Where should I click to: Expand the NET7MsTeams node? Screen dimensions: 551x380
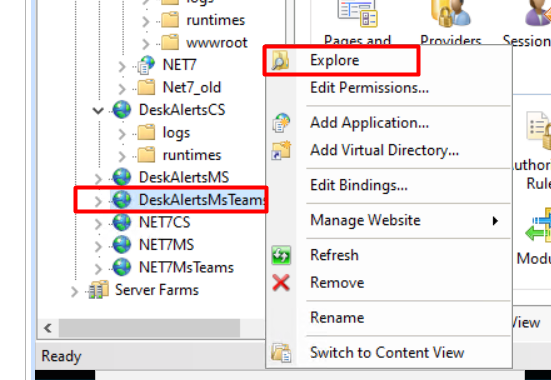(98, 268)
